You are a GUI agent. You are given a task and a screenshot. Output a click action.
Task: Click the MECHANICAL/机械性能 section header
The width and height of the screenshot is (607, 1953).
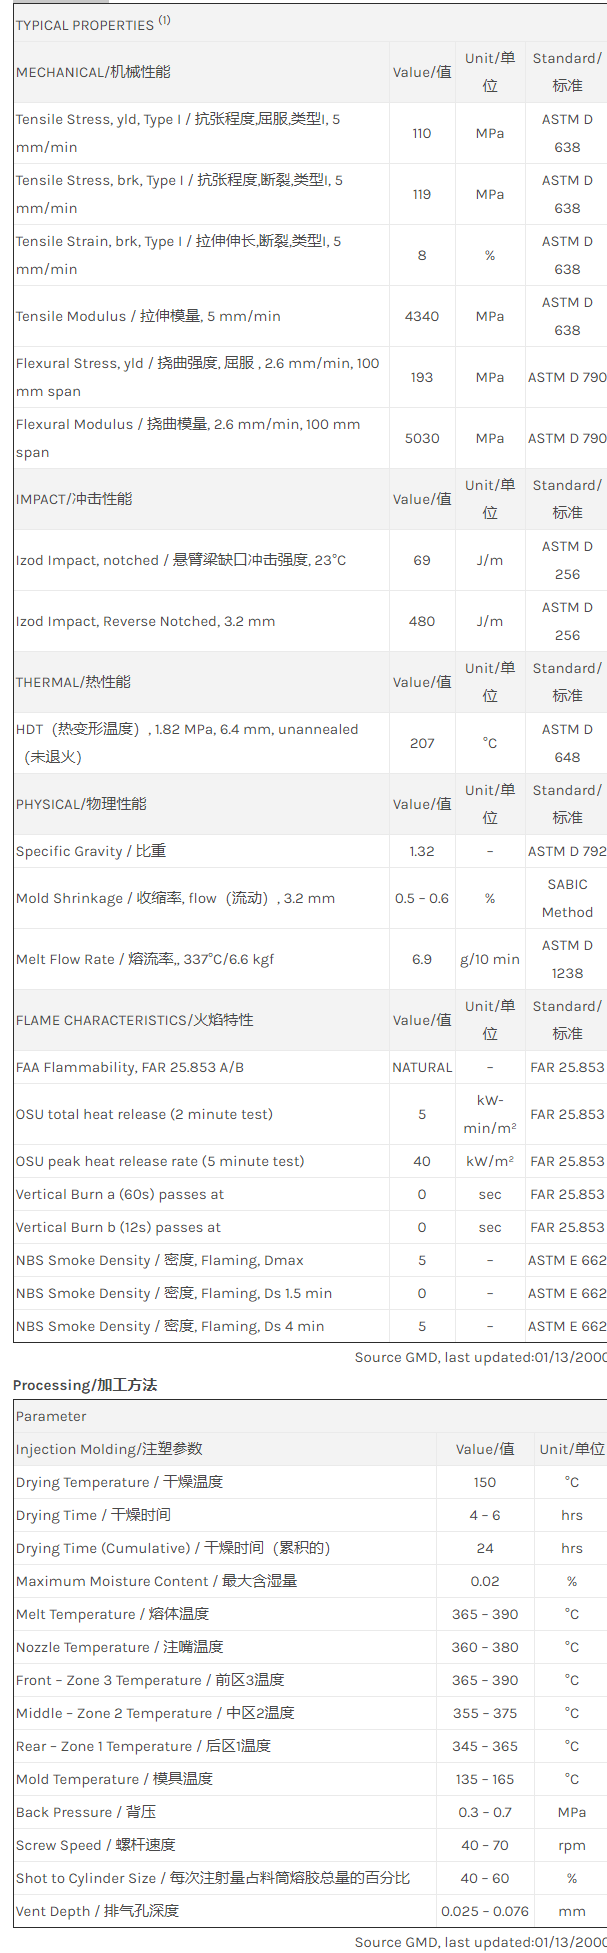tap(93, 72)
